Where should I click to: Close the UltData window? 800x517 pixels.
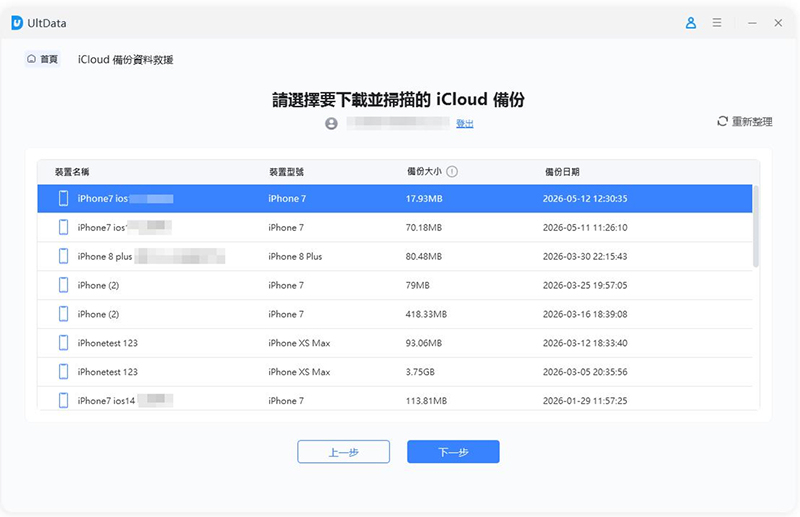[x=778, y=23]
